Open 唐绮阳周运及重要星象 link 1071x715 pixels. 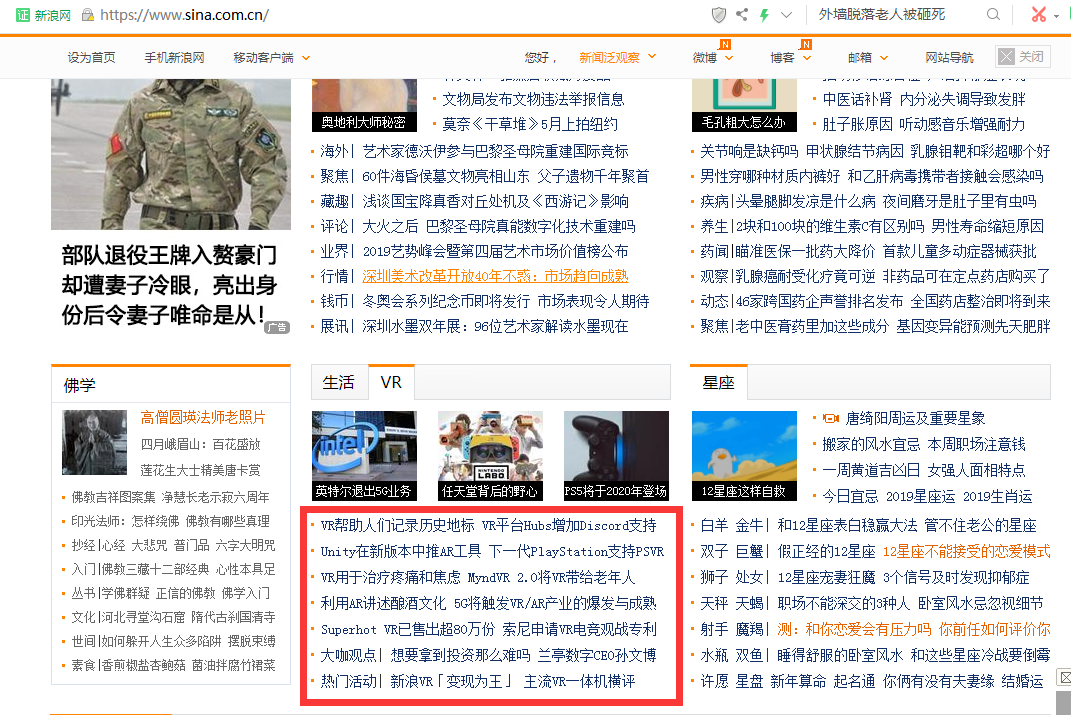click(915, 418)
